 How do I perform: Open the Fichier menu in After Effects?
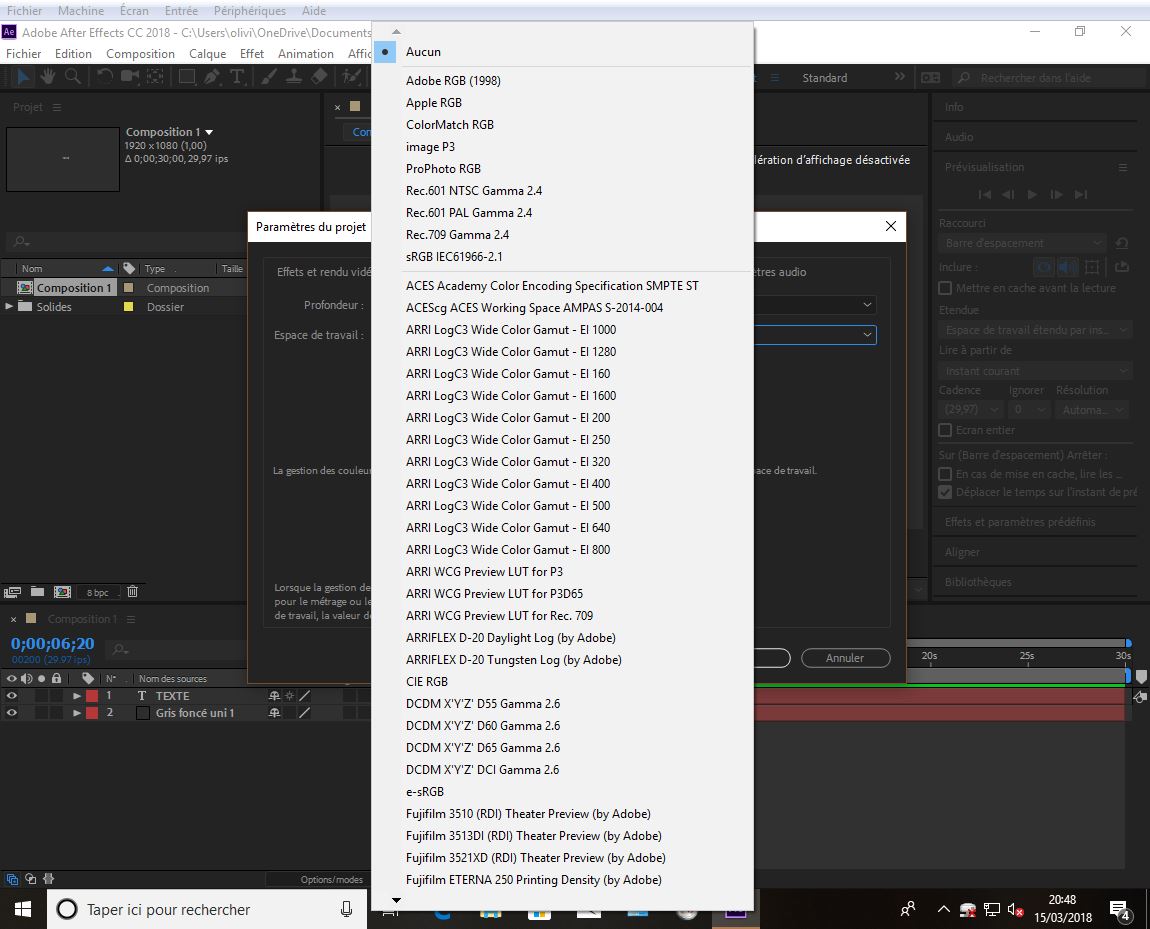pos(23,54)
